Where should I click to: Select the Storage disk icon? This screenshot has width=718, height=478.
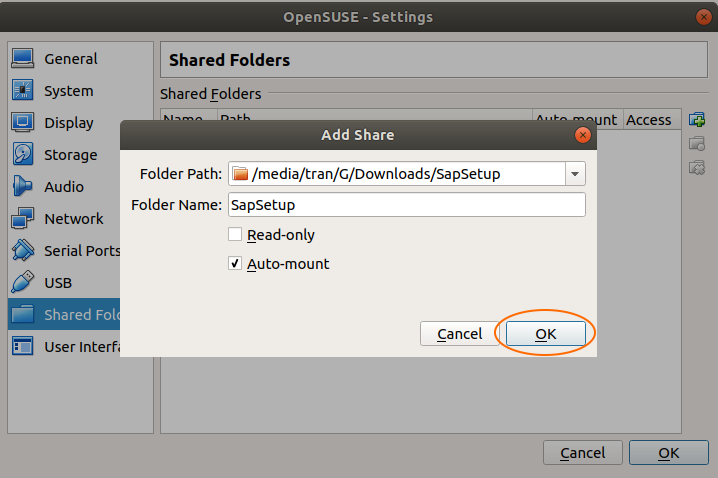coord(22,154)
